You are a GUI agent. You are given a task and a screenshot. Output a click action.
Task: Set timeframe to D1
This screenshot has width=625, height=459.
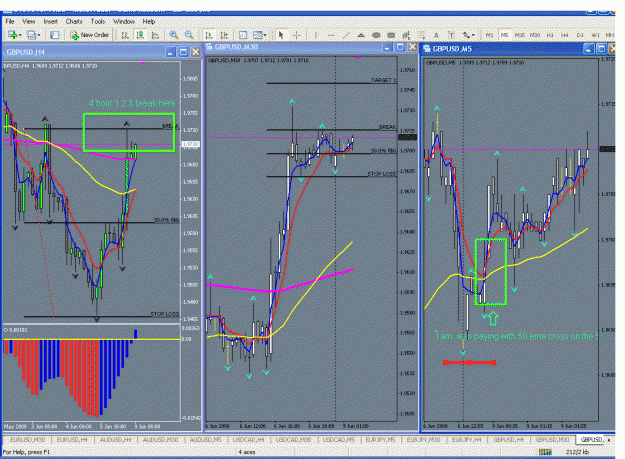click(580, 35)
